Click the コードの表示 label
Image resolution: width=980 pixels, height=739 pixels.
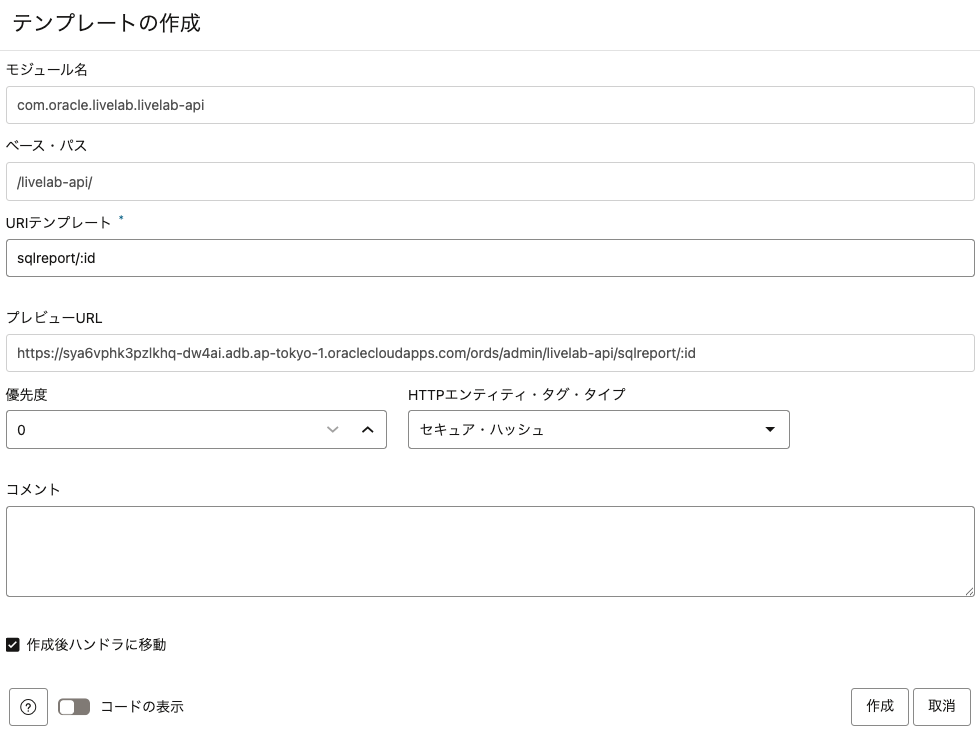pyautogui.click(x=142, y=707)
